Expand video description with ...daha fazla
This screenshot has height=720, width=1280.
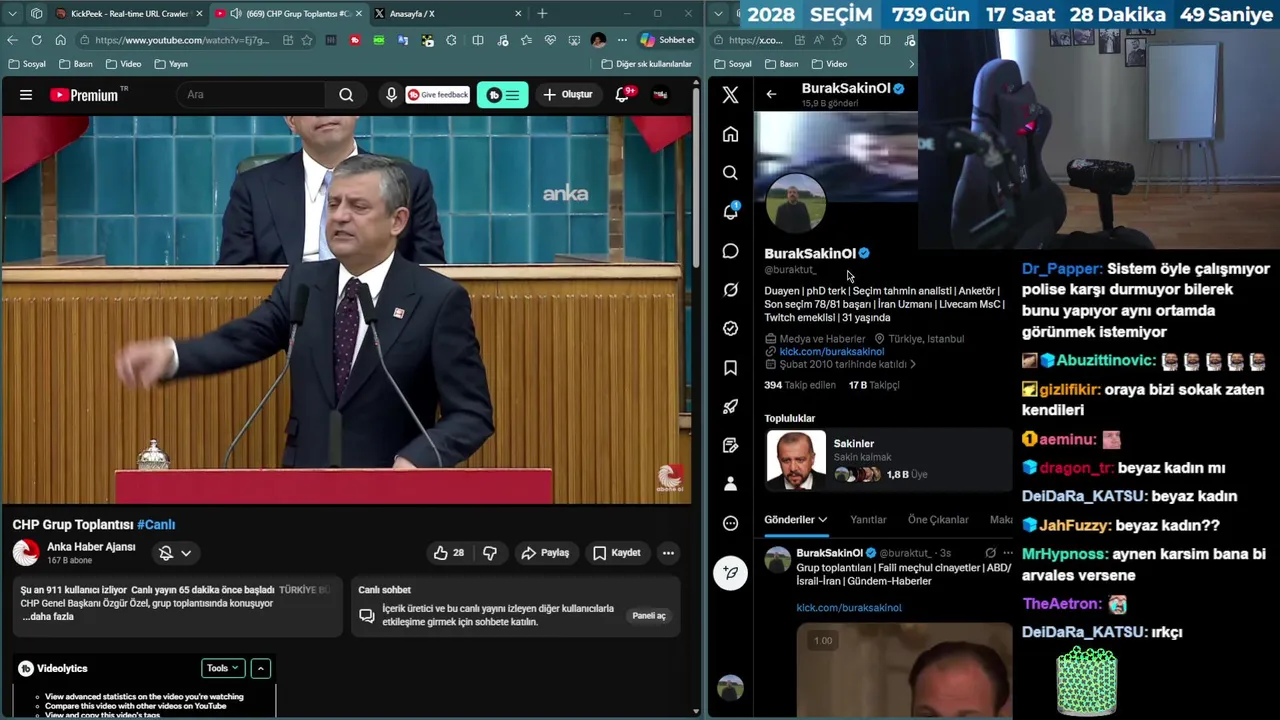point(47,617)
